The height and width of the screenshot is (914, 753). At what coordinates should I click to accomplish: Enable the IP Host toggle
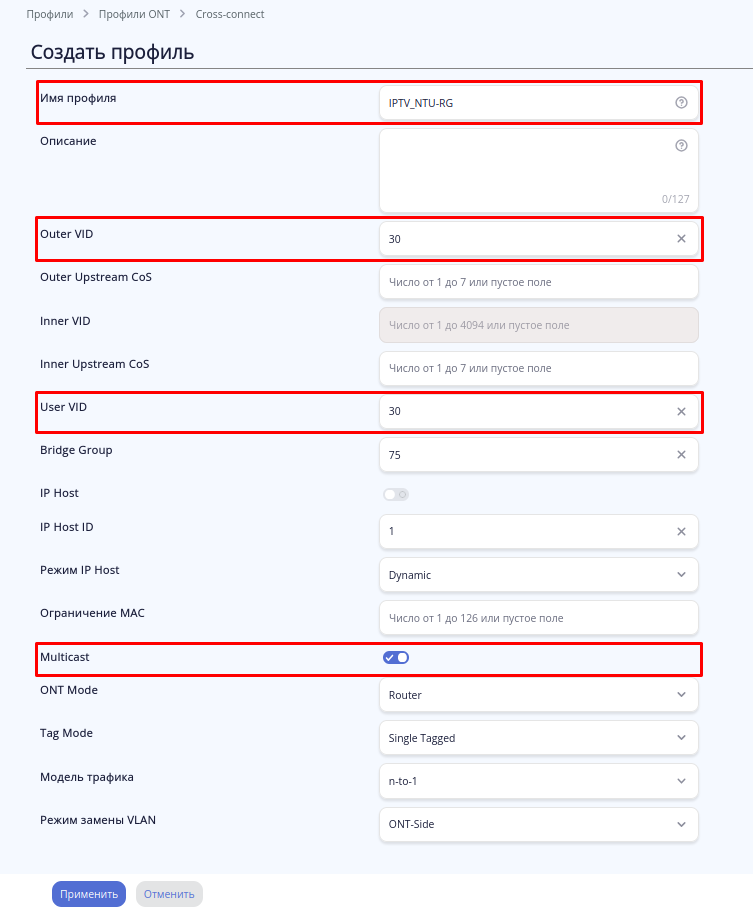tap(396, 494)
